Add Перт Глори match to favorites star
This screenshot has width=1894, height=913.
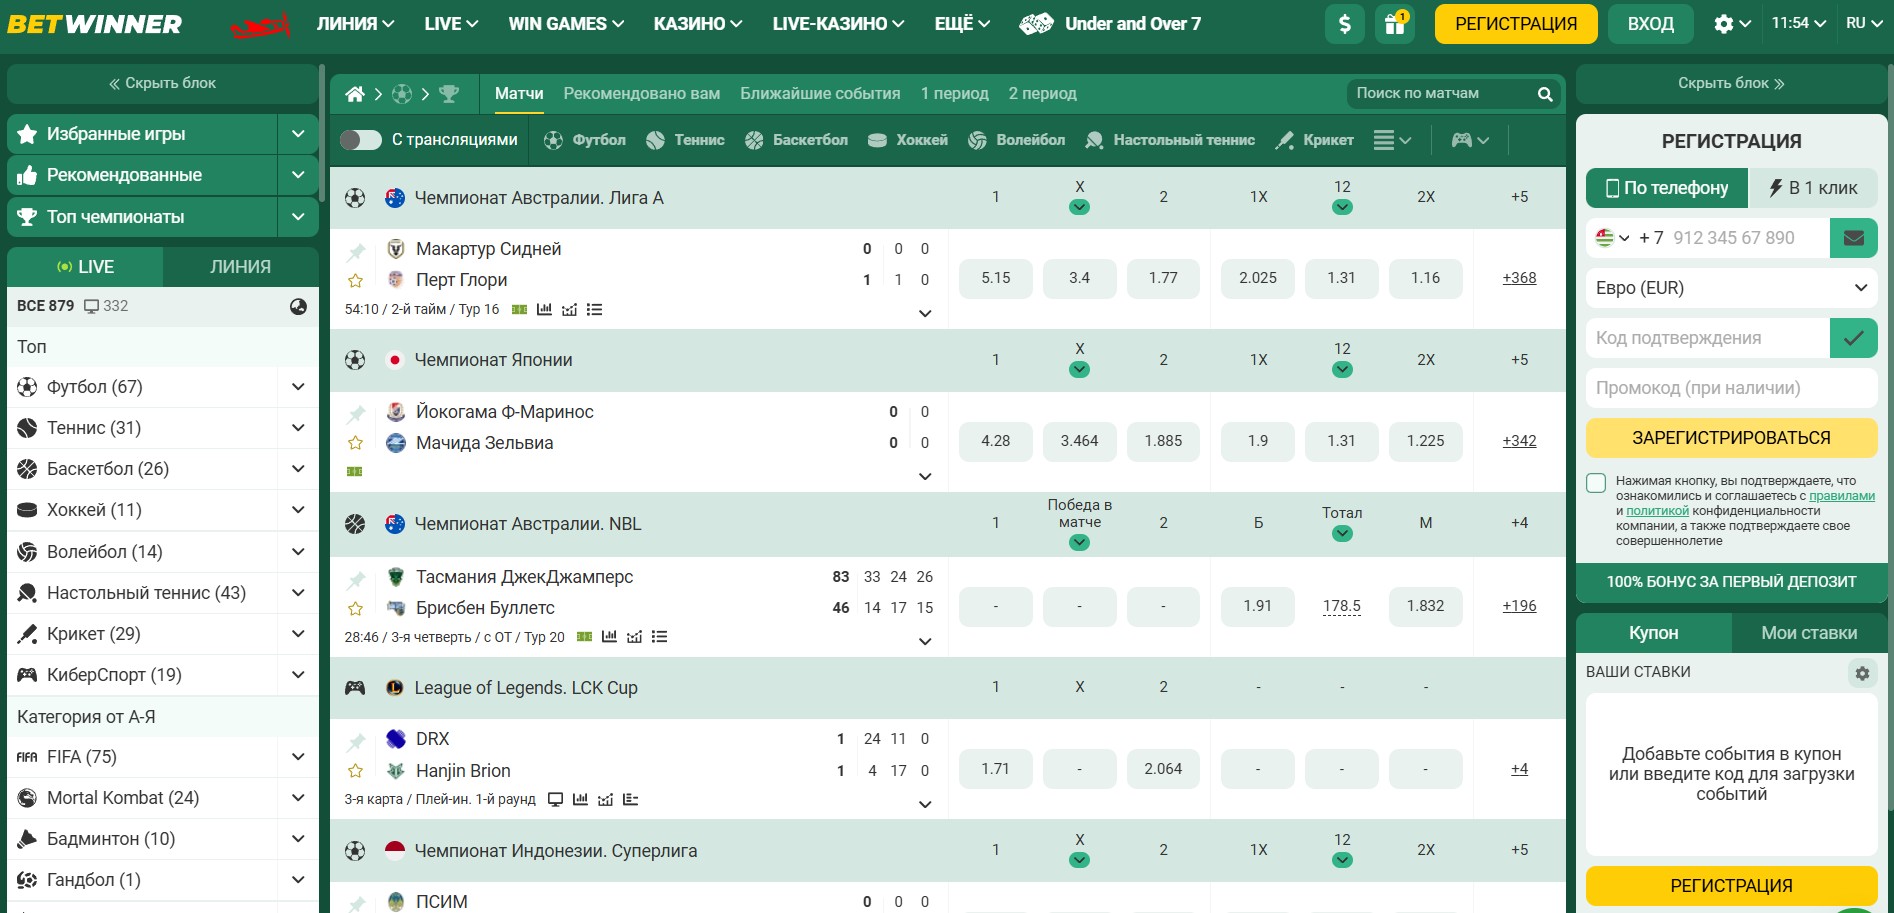[356, 280]
